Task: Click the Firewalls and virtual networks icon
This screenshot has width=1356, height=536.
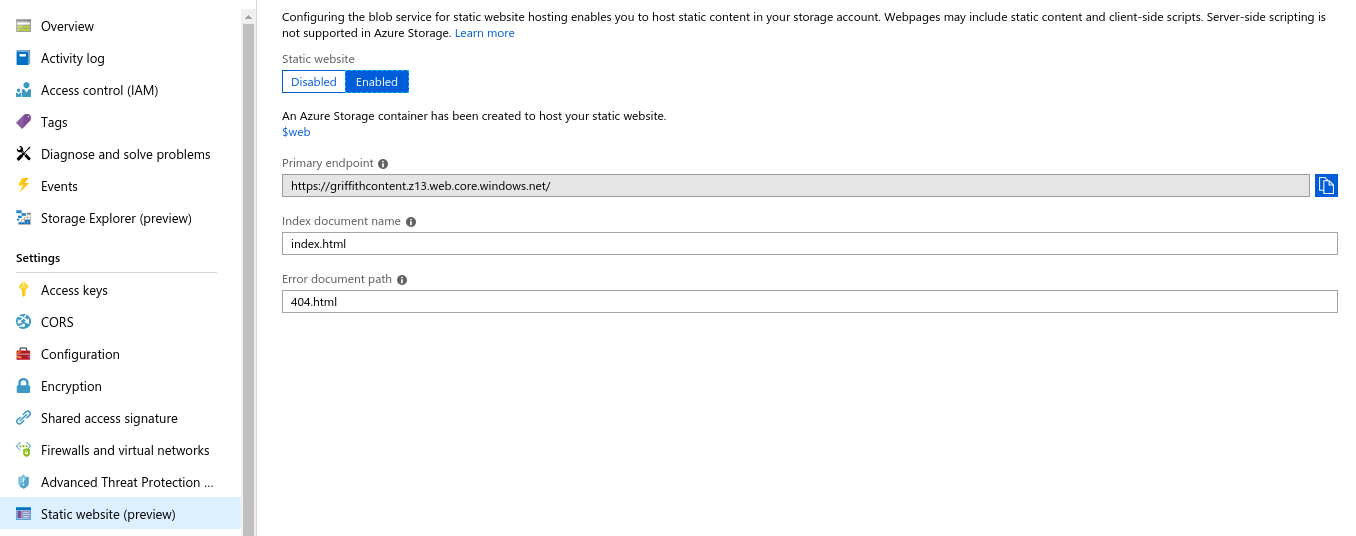Action: pyautogui.click(x=23, y=450)
